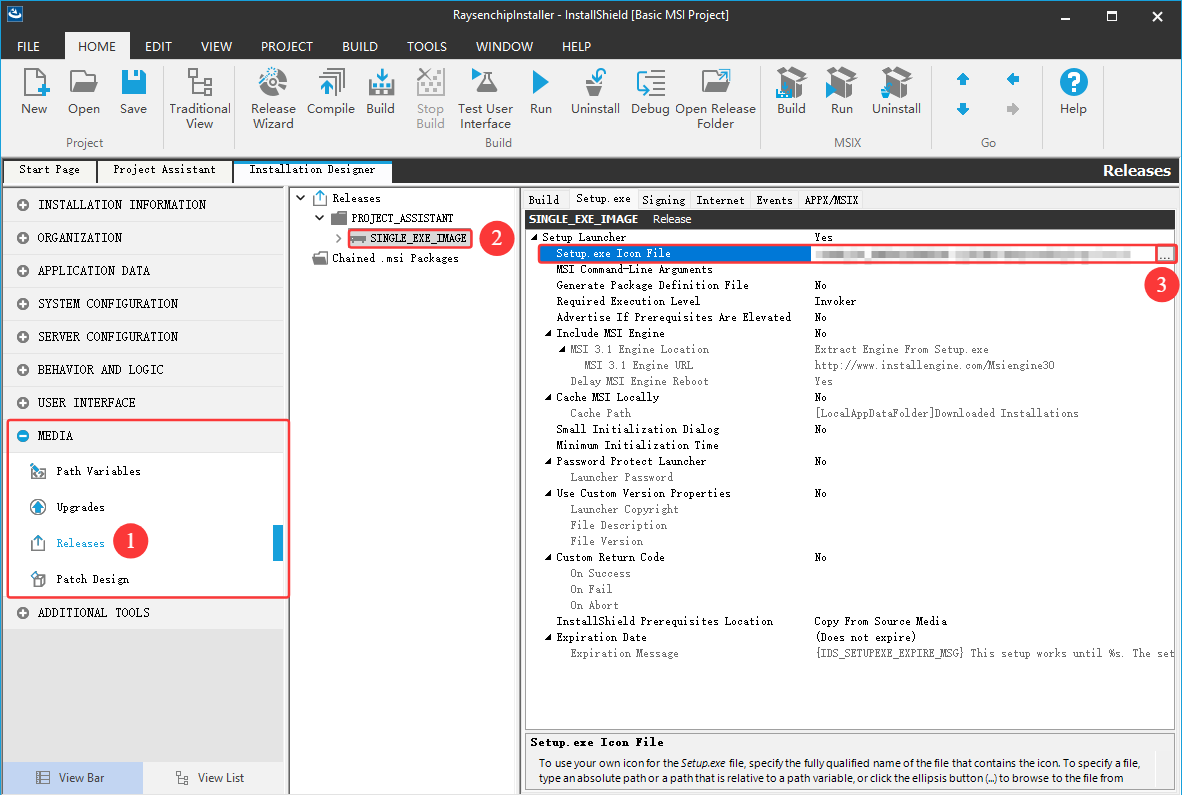Switch to the APPX/MSIX tab
The image size is (1182, 795).
click(x=831, y=200)
